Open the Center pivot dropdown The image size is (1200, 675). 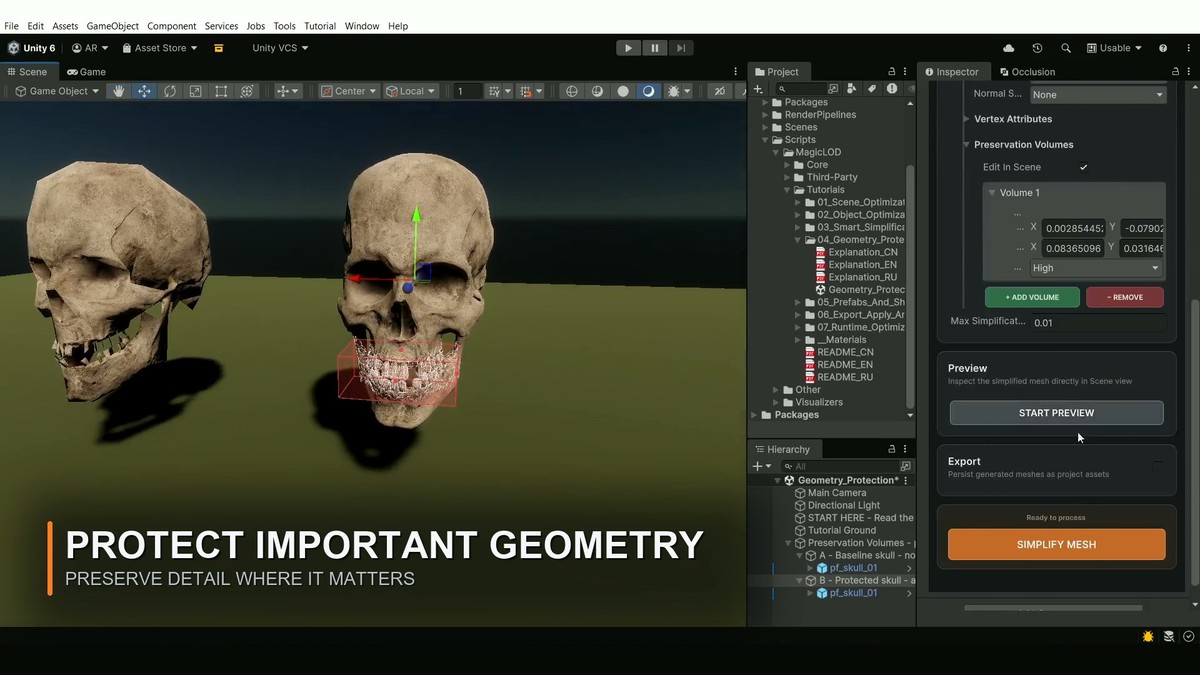click(x=348, y=91)
